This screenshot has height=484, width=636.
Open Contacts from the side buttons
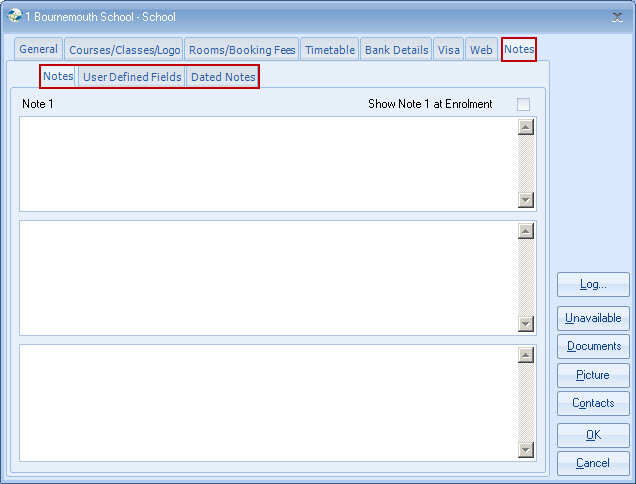(593, 403)
